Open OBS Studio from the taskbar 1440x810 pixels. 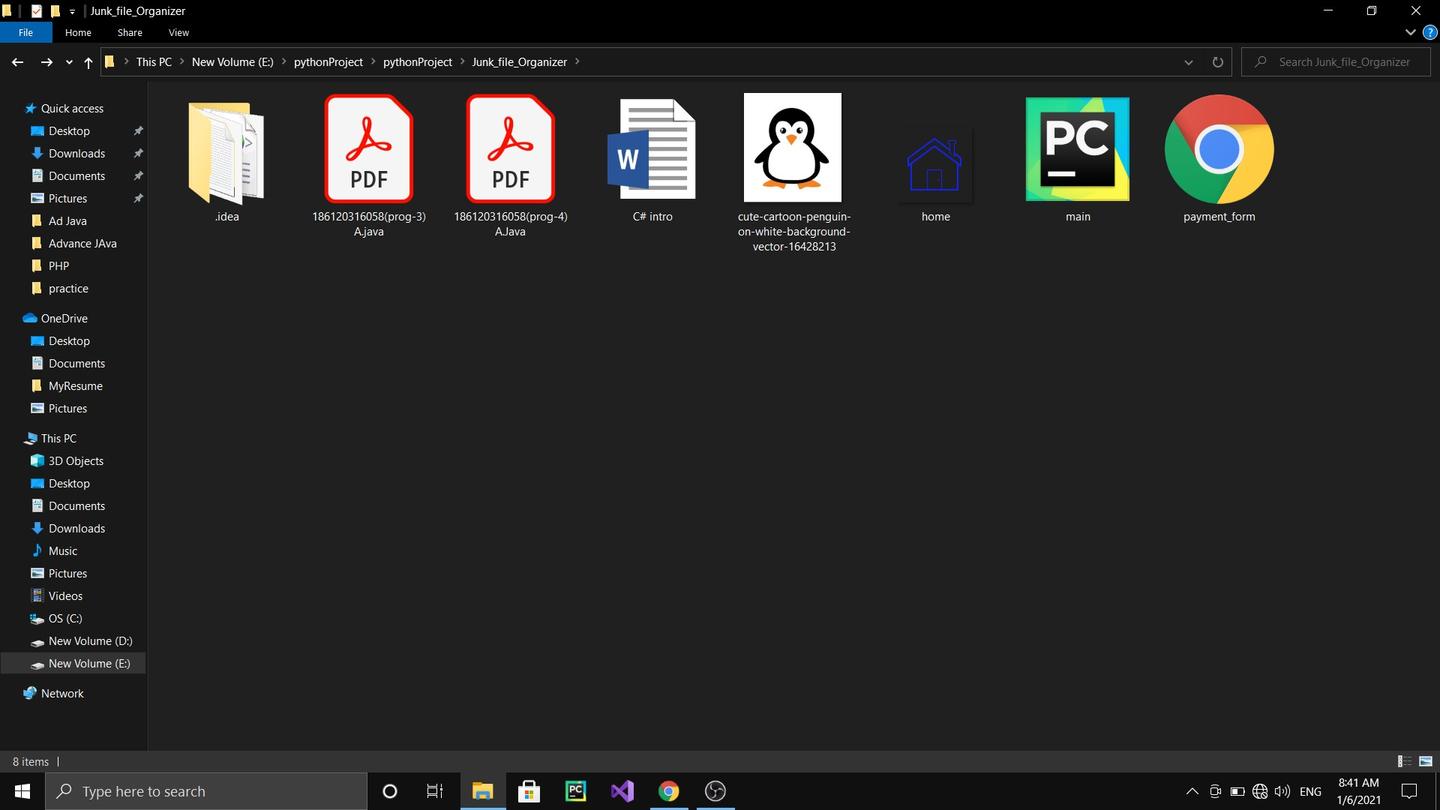pos(715,791)
